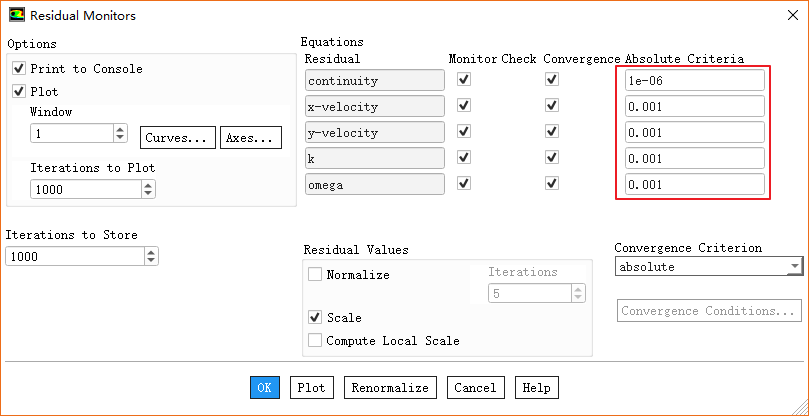Toggle the Print to Console checkbox
Image resolution: width=809 pixels, height=416 pixels.
pos(18,69)
